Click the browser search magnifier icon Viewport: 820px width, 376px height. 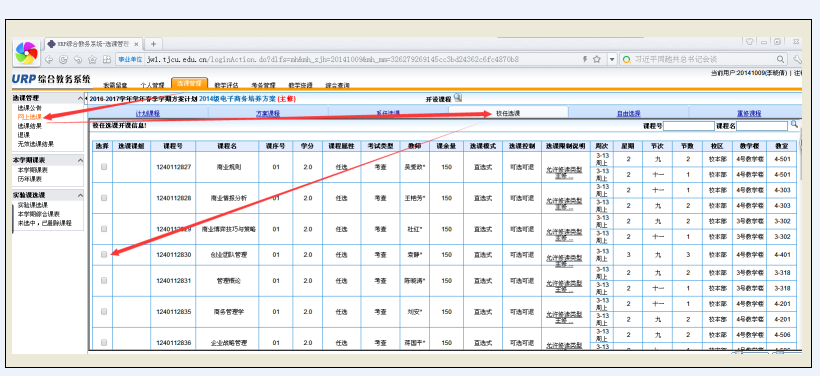(780, 60)
